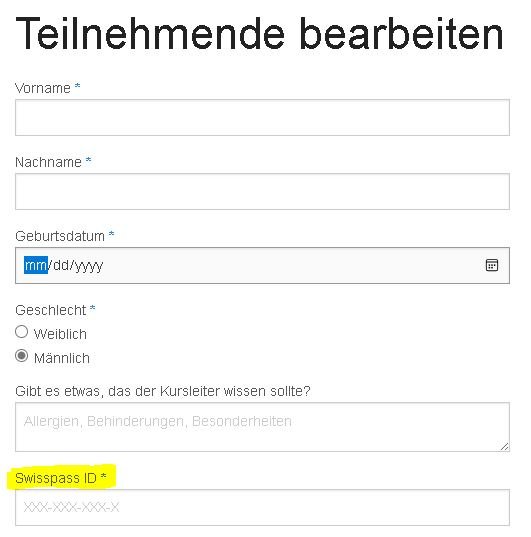Click into the Vorname text field
The height and width of the screenshot is (537, 531).
(x=262, y=117)
